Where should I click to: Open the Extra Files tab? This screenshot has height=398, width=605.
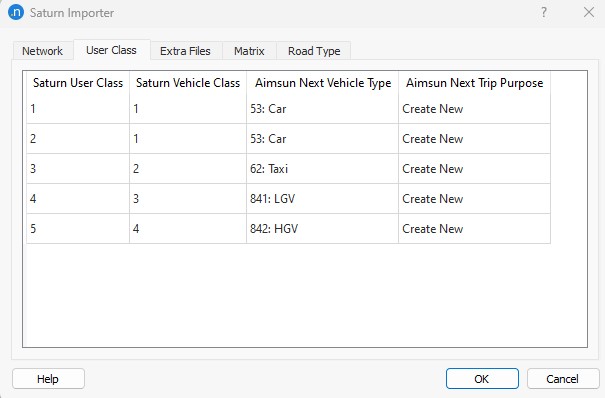point(185,51)
